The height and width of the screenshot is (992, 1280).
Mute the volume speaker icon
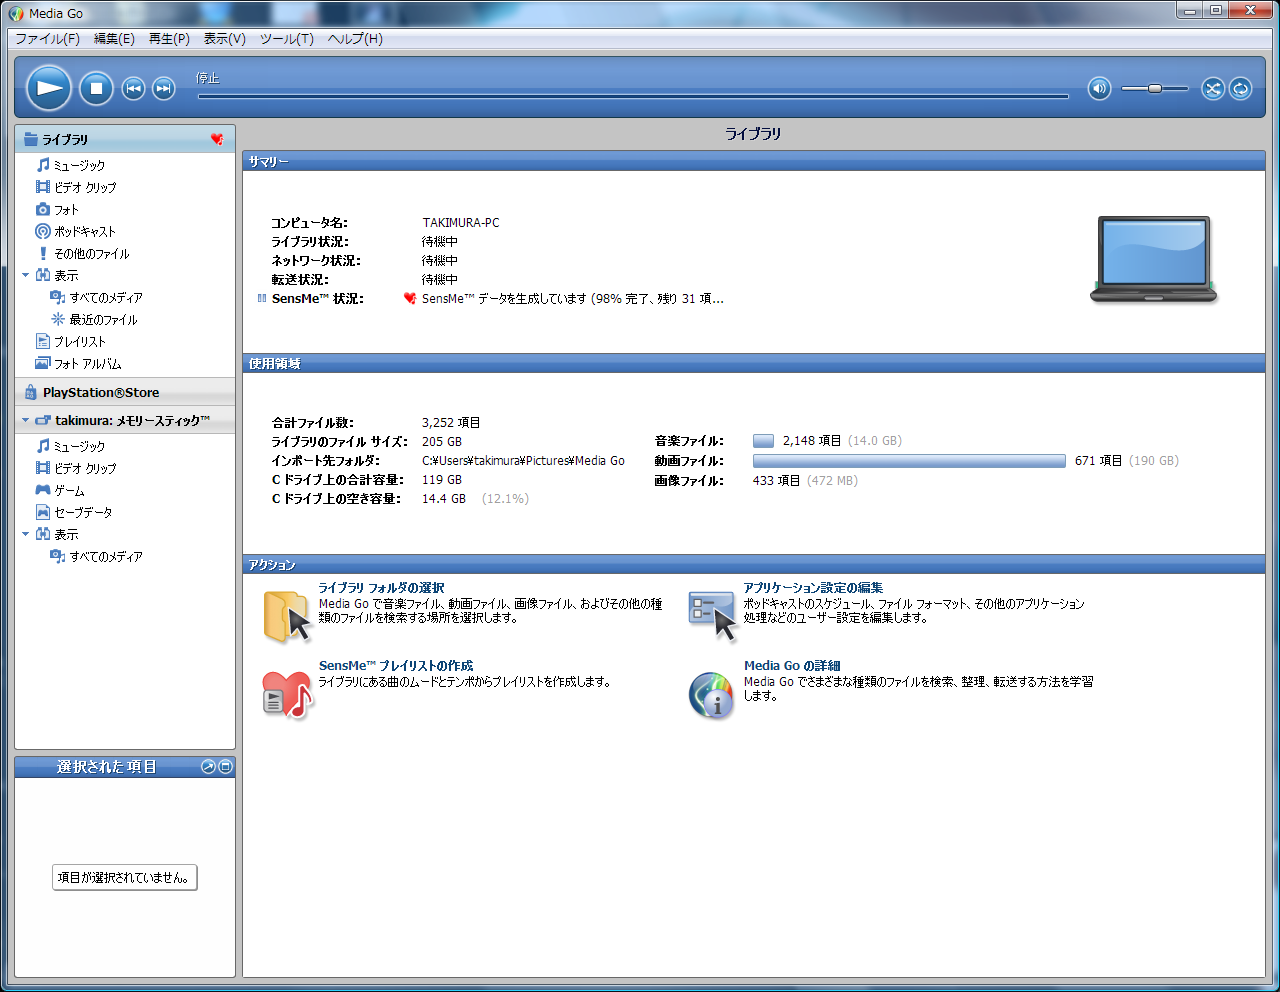click(x=1100, y=88)
